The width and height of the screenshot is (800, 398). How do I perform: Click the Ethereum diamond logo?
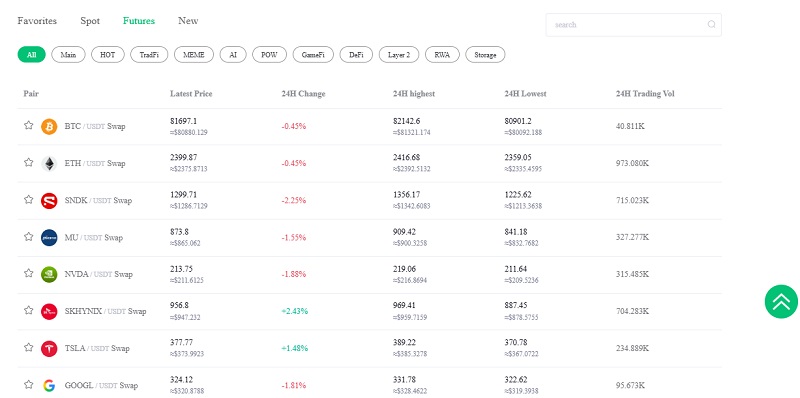pos(49,163)
